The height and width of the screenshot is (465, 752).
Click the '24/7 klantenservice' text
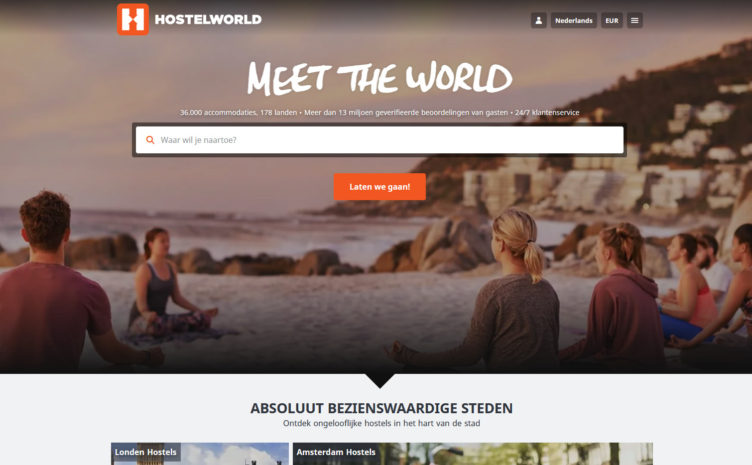[547, 113]
